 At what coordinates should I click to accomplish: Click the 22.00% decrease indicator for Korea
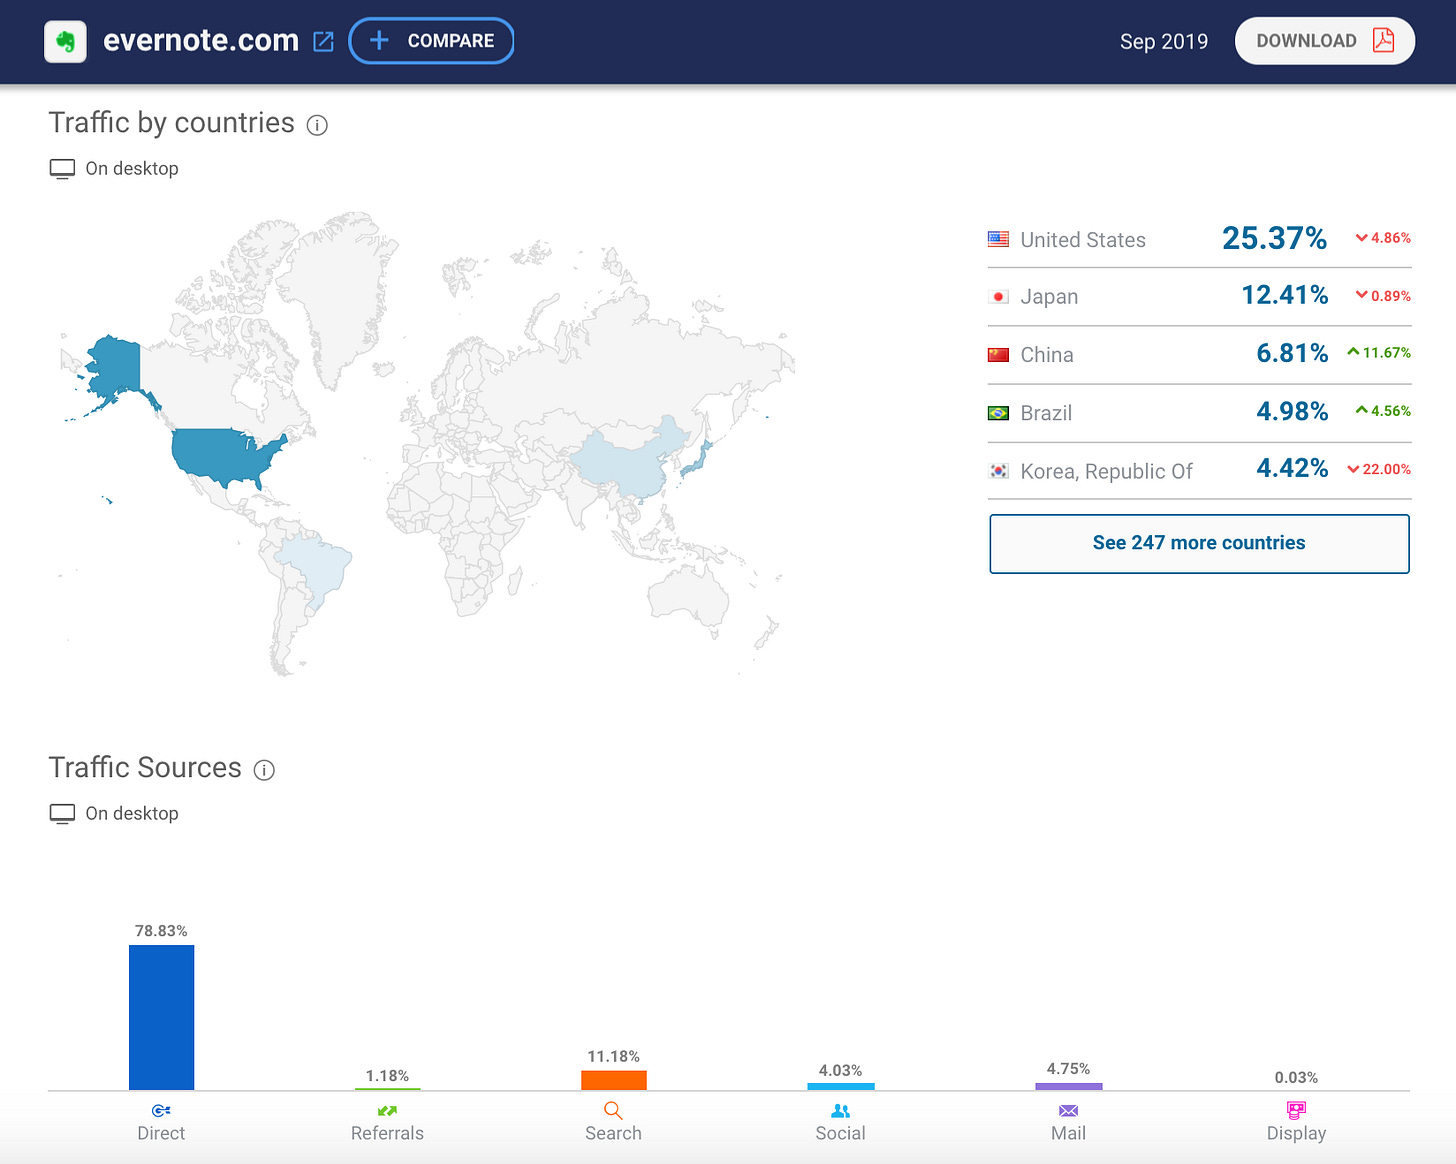pyautogui.click(x=1379, y=469)
